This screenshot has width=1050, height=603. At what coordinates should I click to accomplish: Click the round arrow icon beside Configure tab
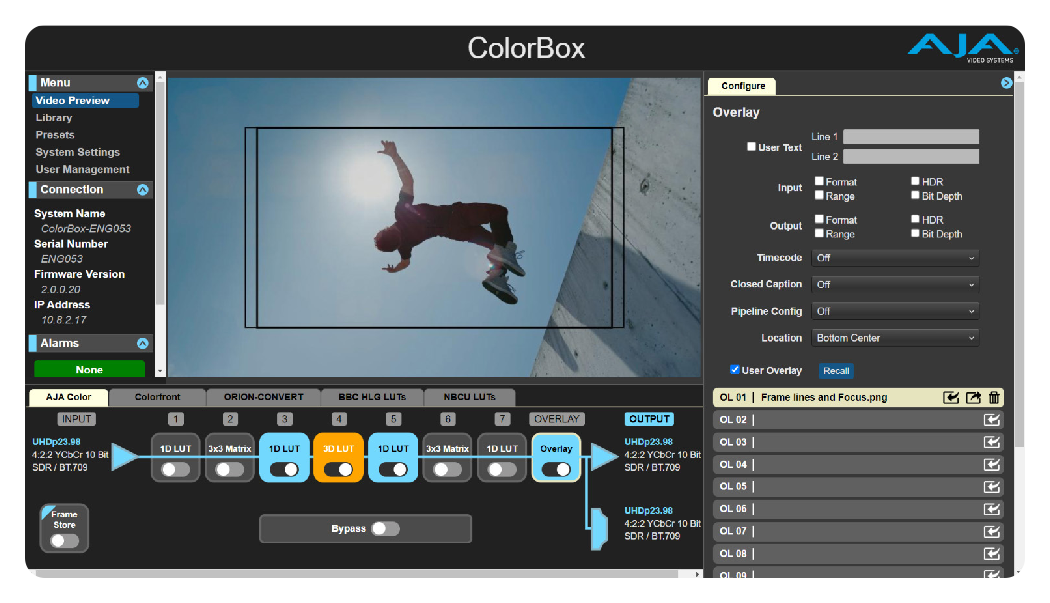(1006, 83)
